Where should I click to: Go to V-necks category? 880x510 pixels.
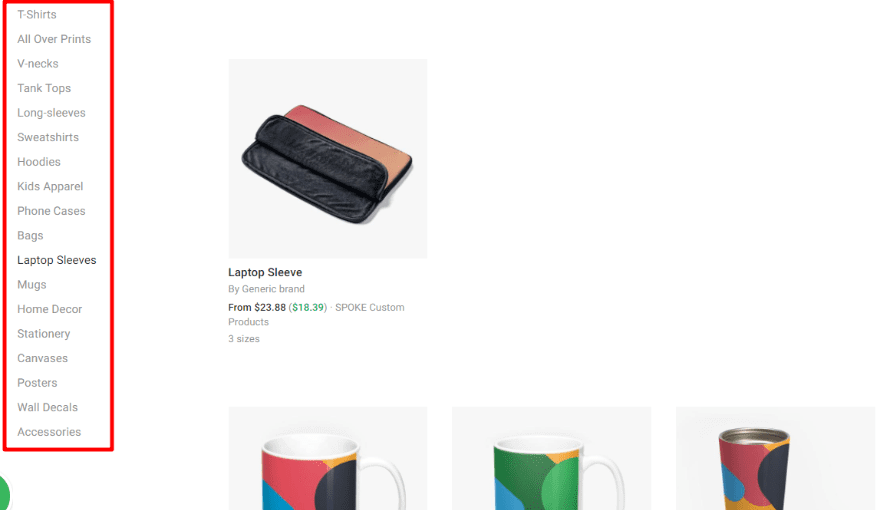[38, 64]
